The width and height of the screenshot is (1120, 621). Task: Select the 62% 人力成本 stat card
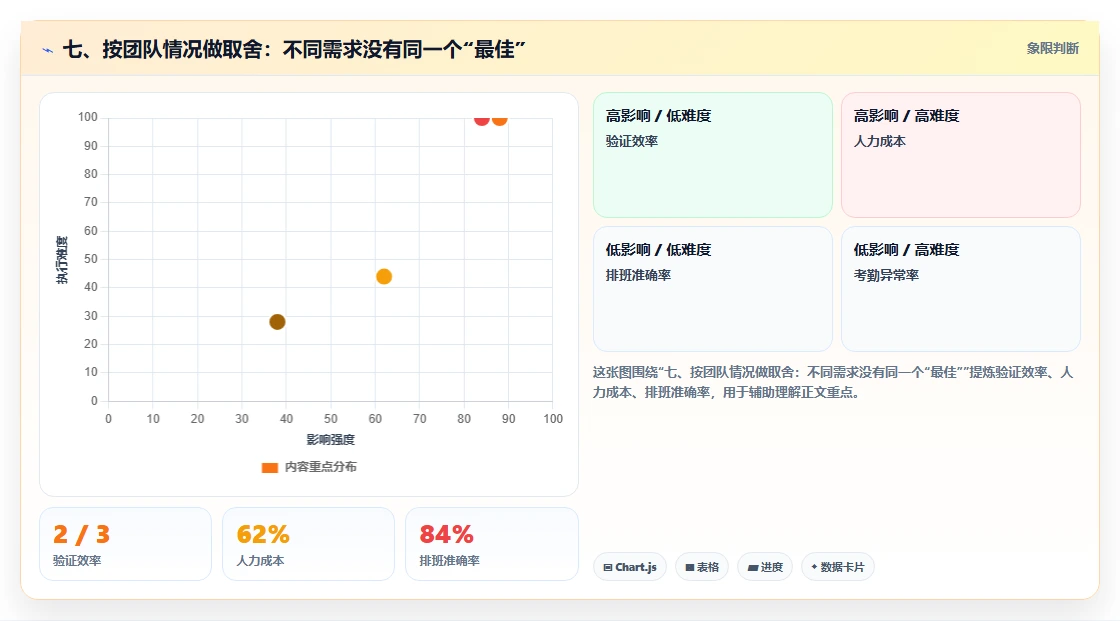click(309, 544)
